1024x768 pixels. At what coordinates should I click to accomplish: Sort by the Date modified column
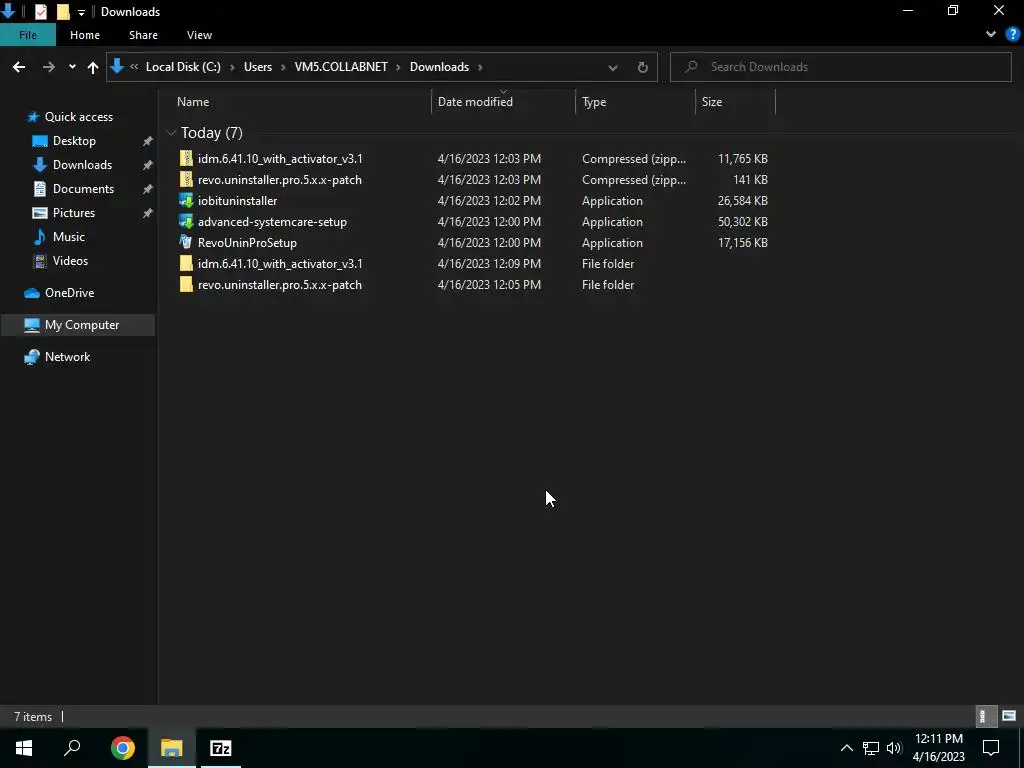click(x=503, y=102)
